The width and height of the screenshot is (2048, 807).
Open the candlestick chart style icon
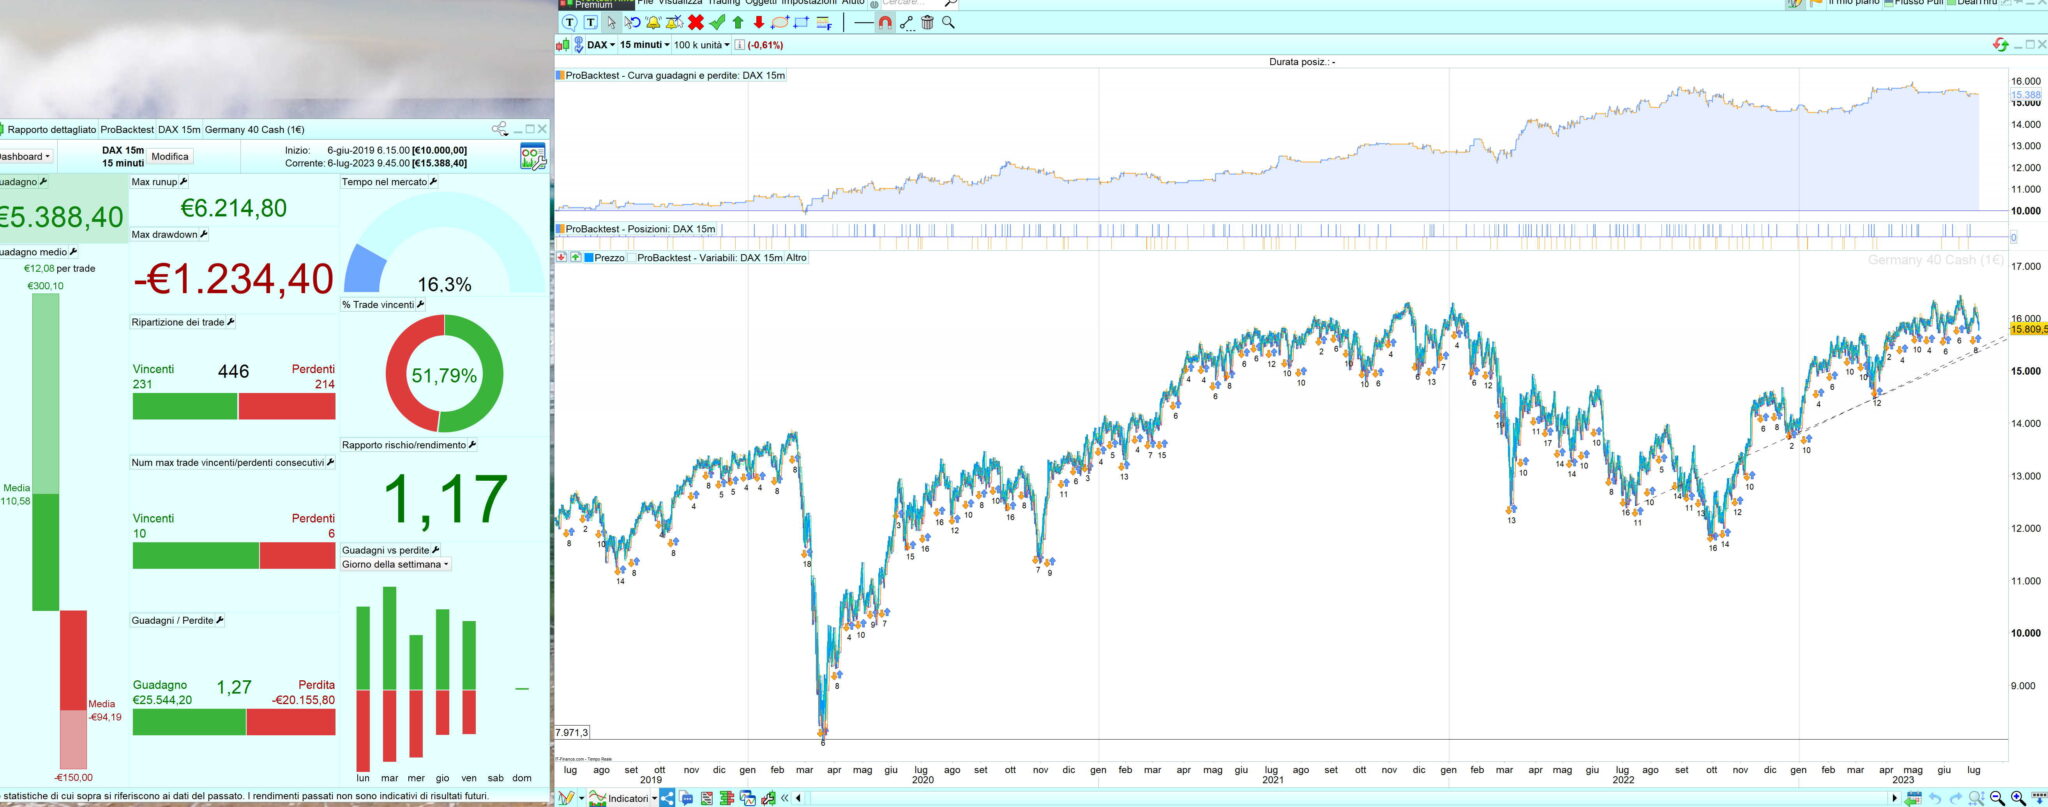[563, 45]
